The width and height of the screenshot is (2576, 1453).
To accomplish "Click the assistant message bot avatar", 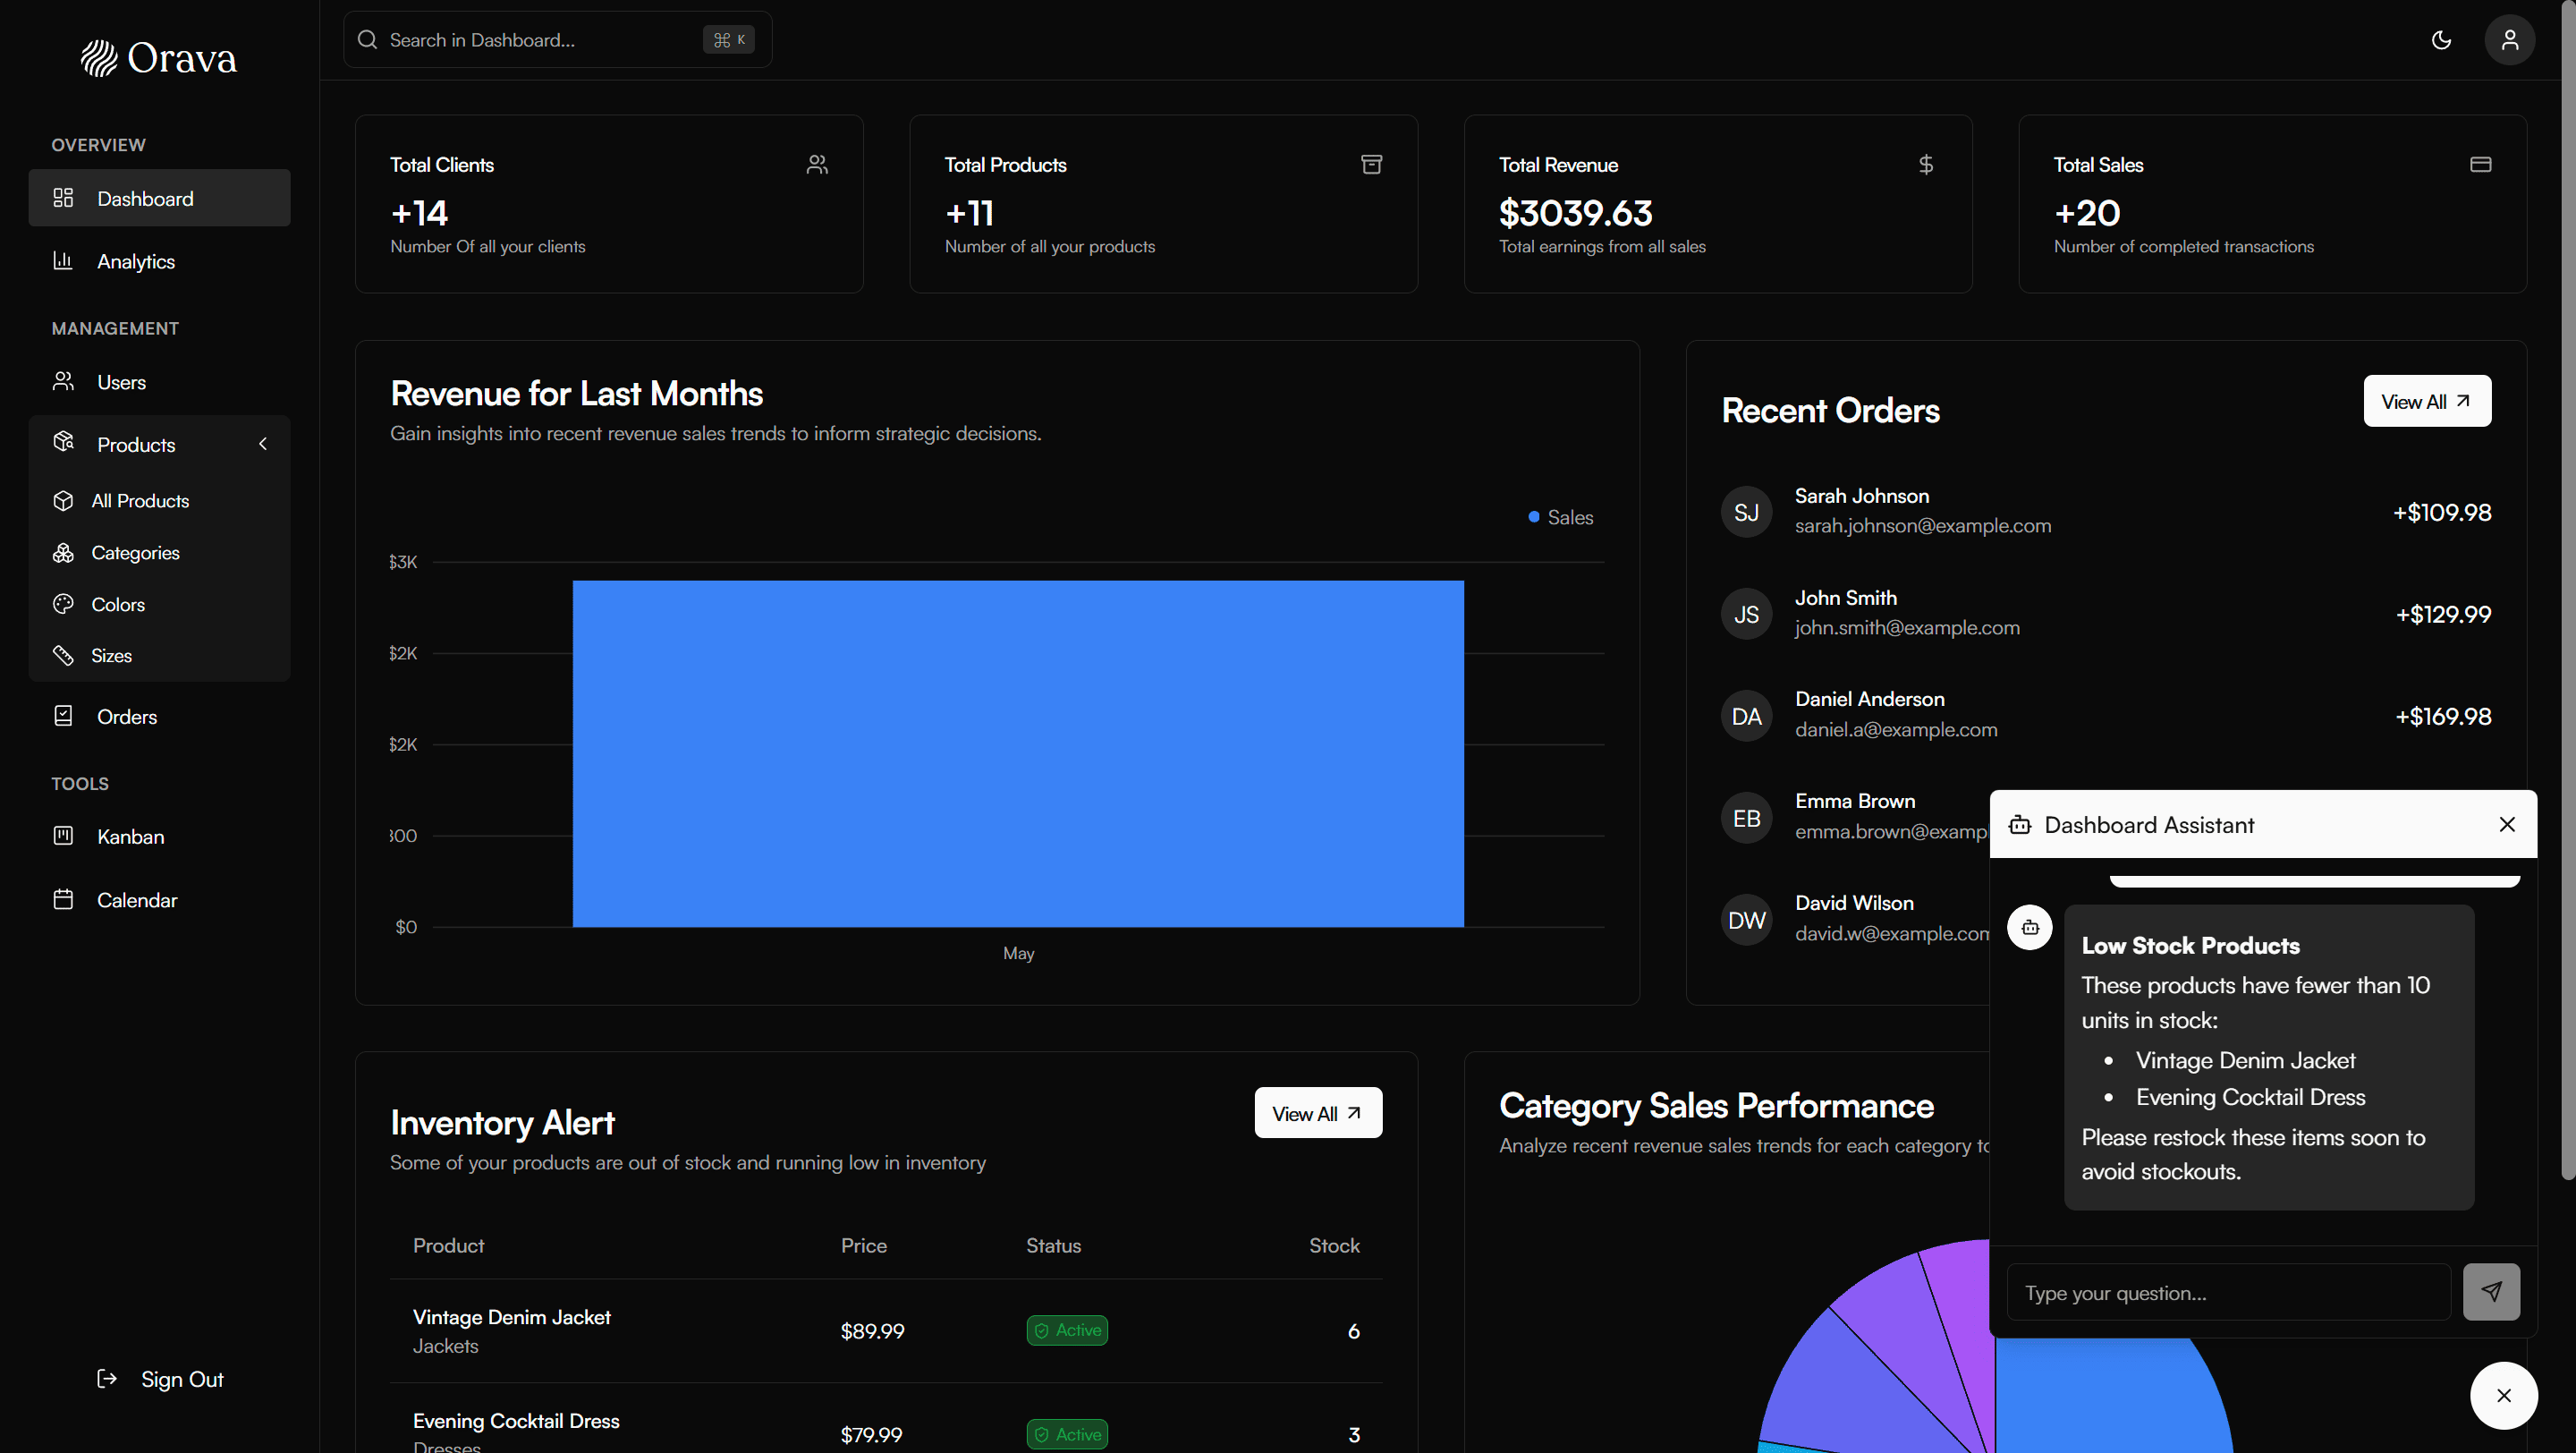I will 2029,927.
